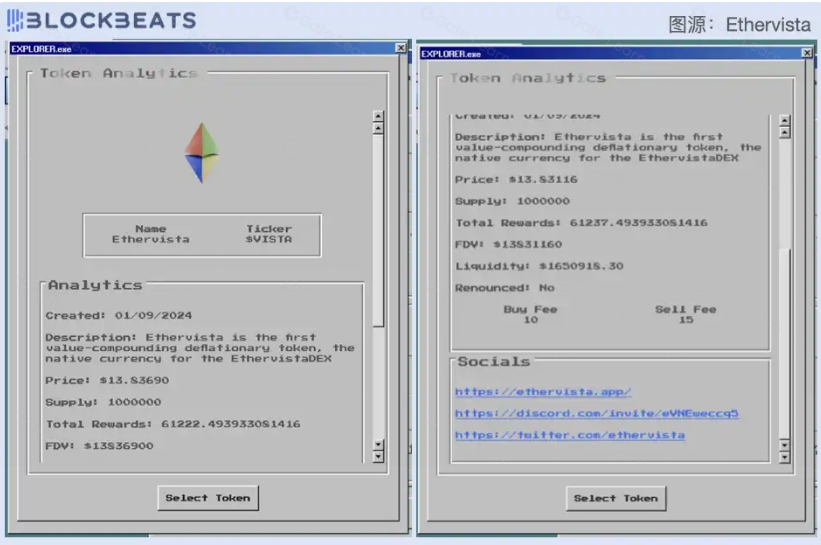
Task: Click Total Rewards 61237 line in right window
Action: 581,223
